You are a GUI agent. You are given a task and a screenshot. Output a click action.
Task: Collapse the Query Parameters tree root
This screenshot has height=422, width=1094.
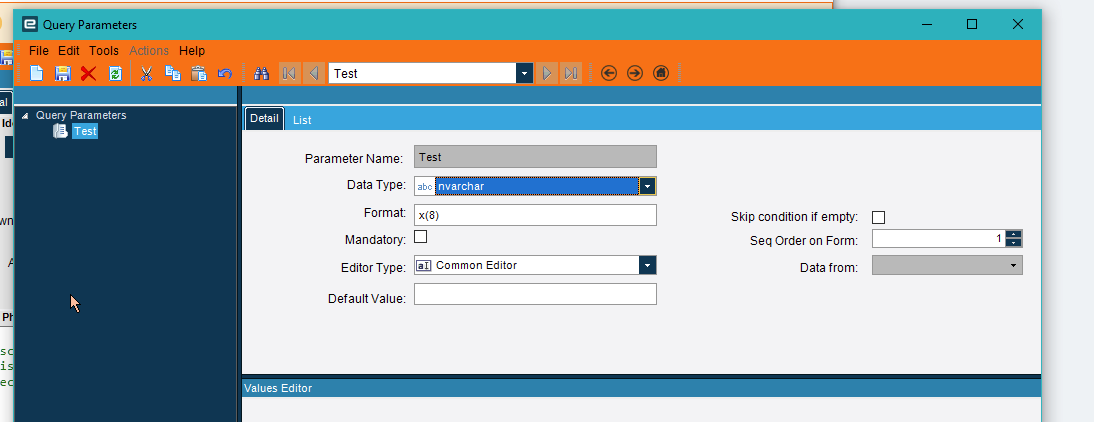click(x=26, y=116)
